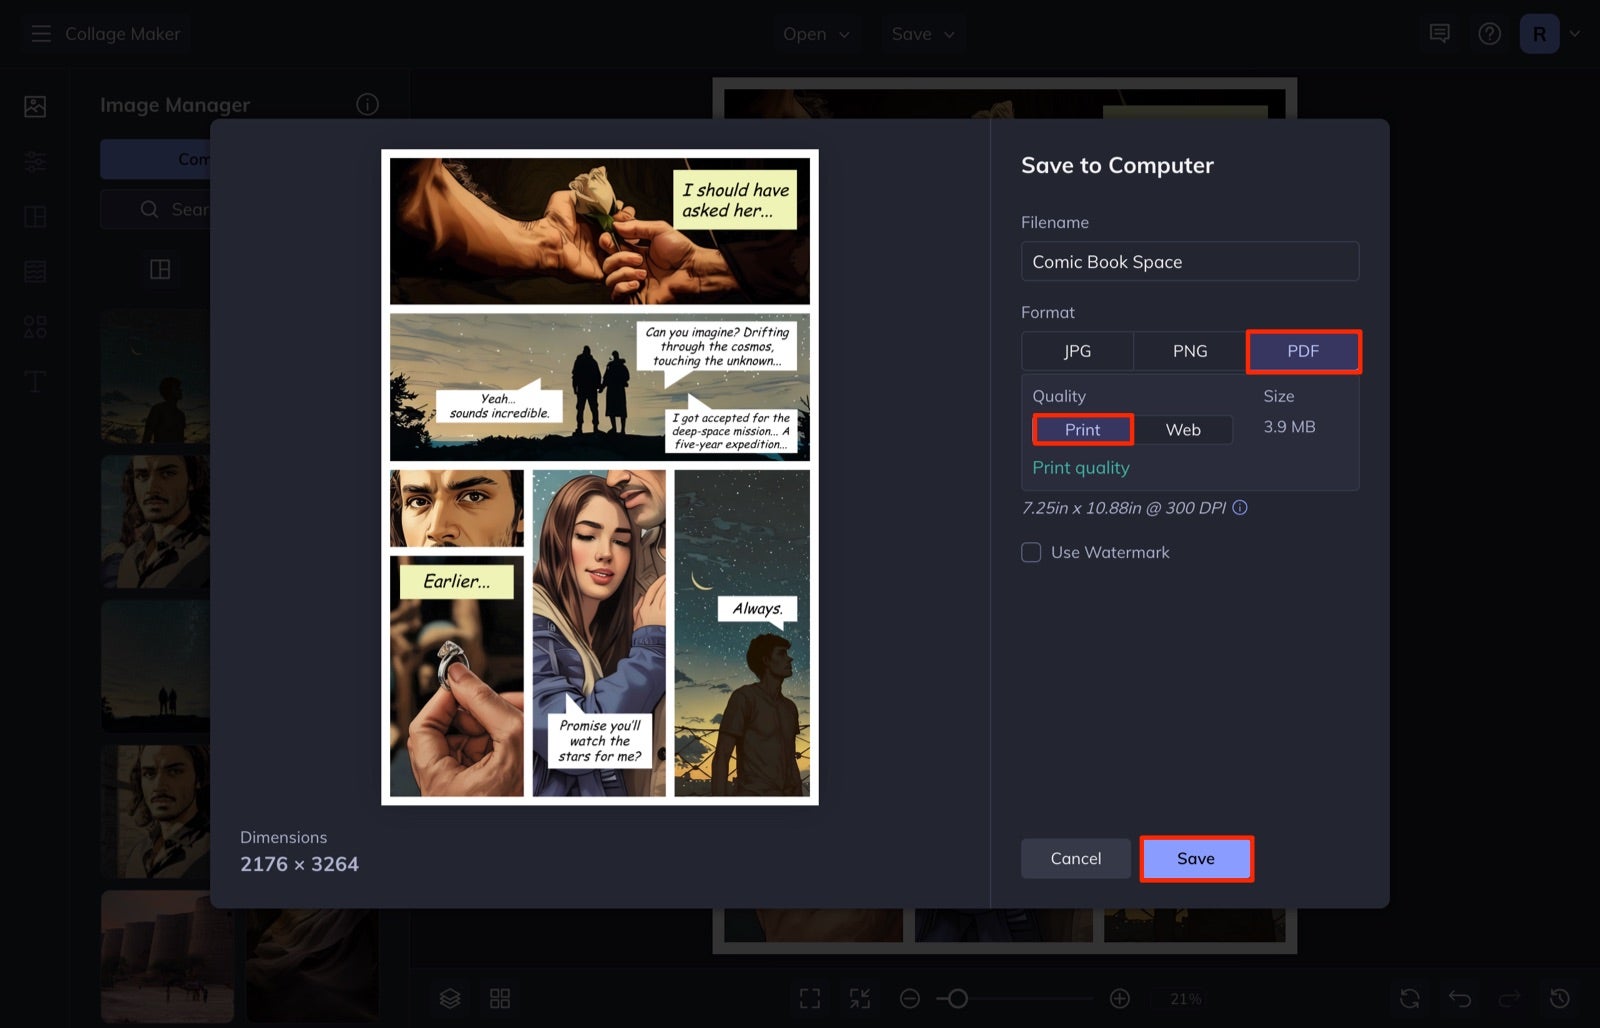This screenshot has height=1028, width=1600.
Task: Click the Comic Book Space filename field
Action: [x=1189, y=261]
